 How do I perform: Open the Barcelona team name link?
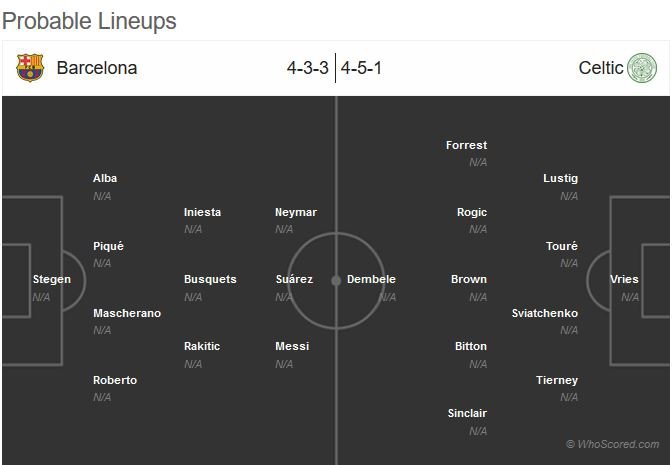[x=97, y=68]
